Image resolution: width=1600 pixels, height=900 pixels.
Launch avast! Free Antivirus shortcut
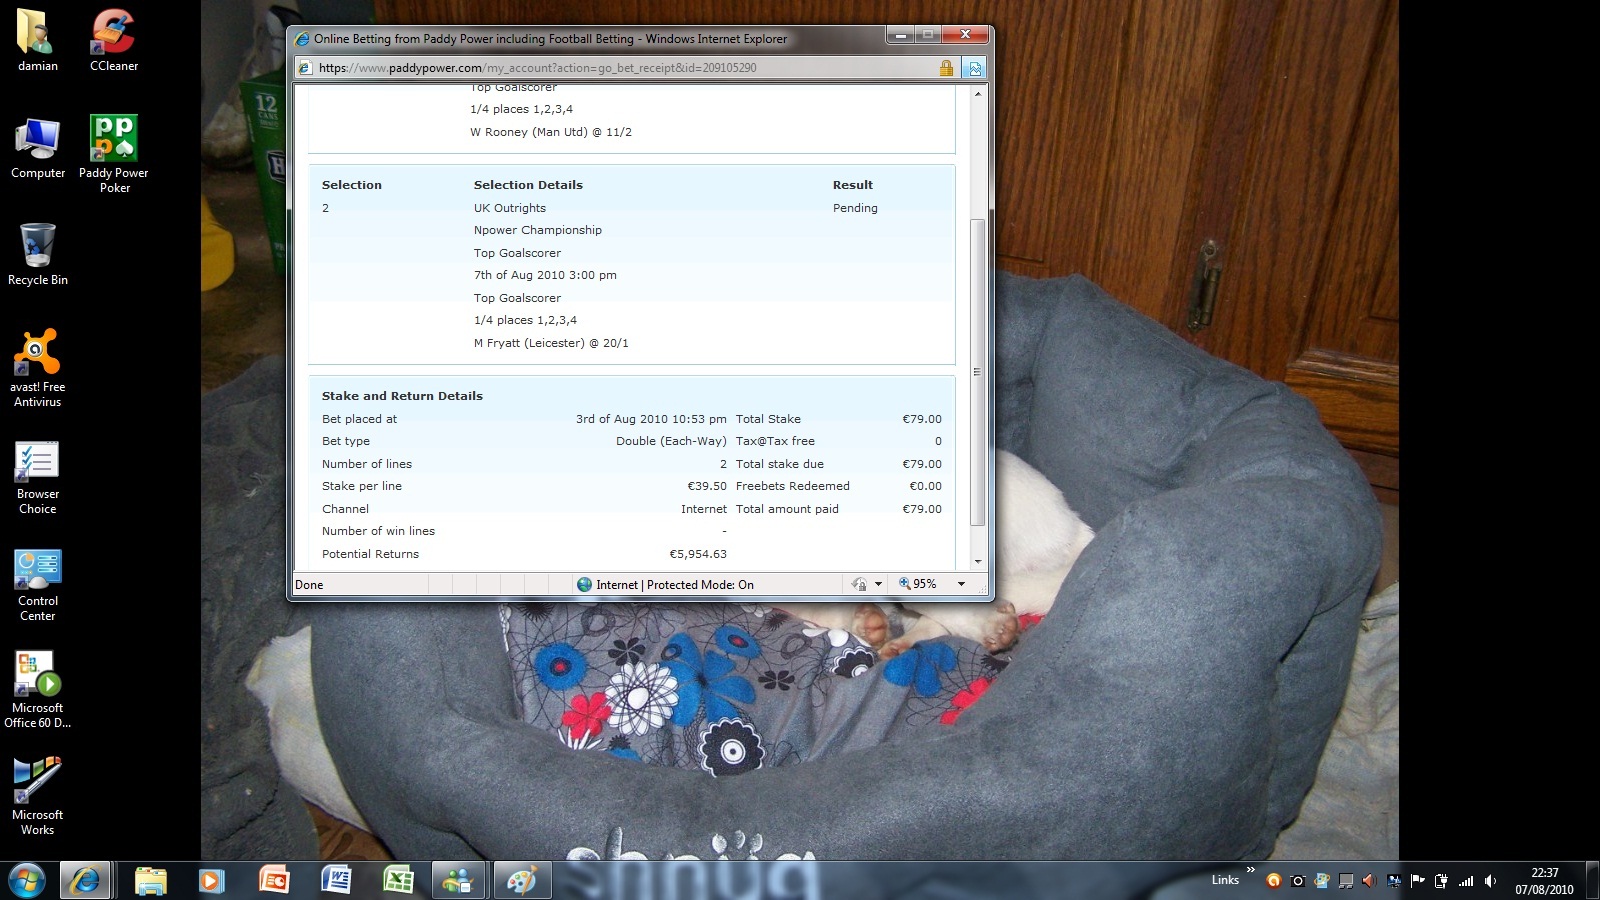(38, 368)
